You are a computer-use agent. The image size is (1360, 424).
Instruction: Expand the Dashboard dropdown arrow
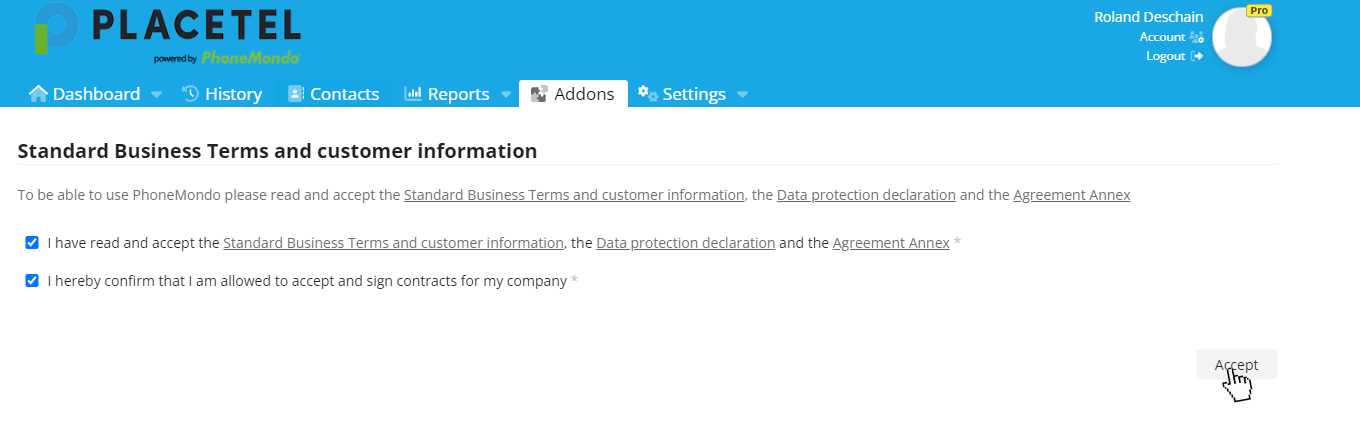pos(156,95)
